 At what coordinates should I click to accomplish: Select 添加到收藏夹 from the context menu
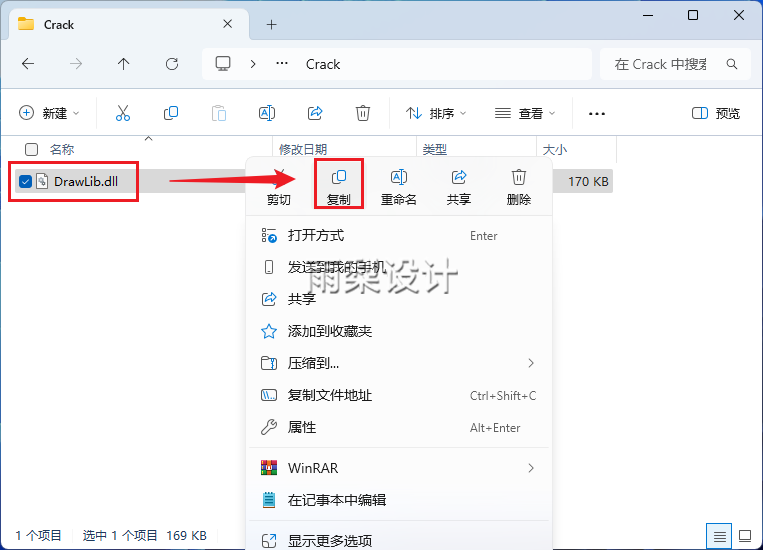[399, 331]
